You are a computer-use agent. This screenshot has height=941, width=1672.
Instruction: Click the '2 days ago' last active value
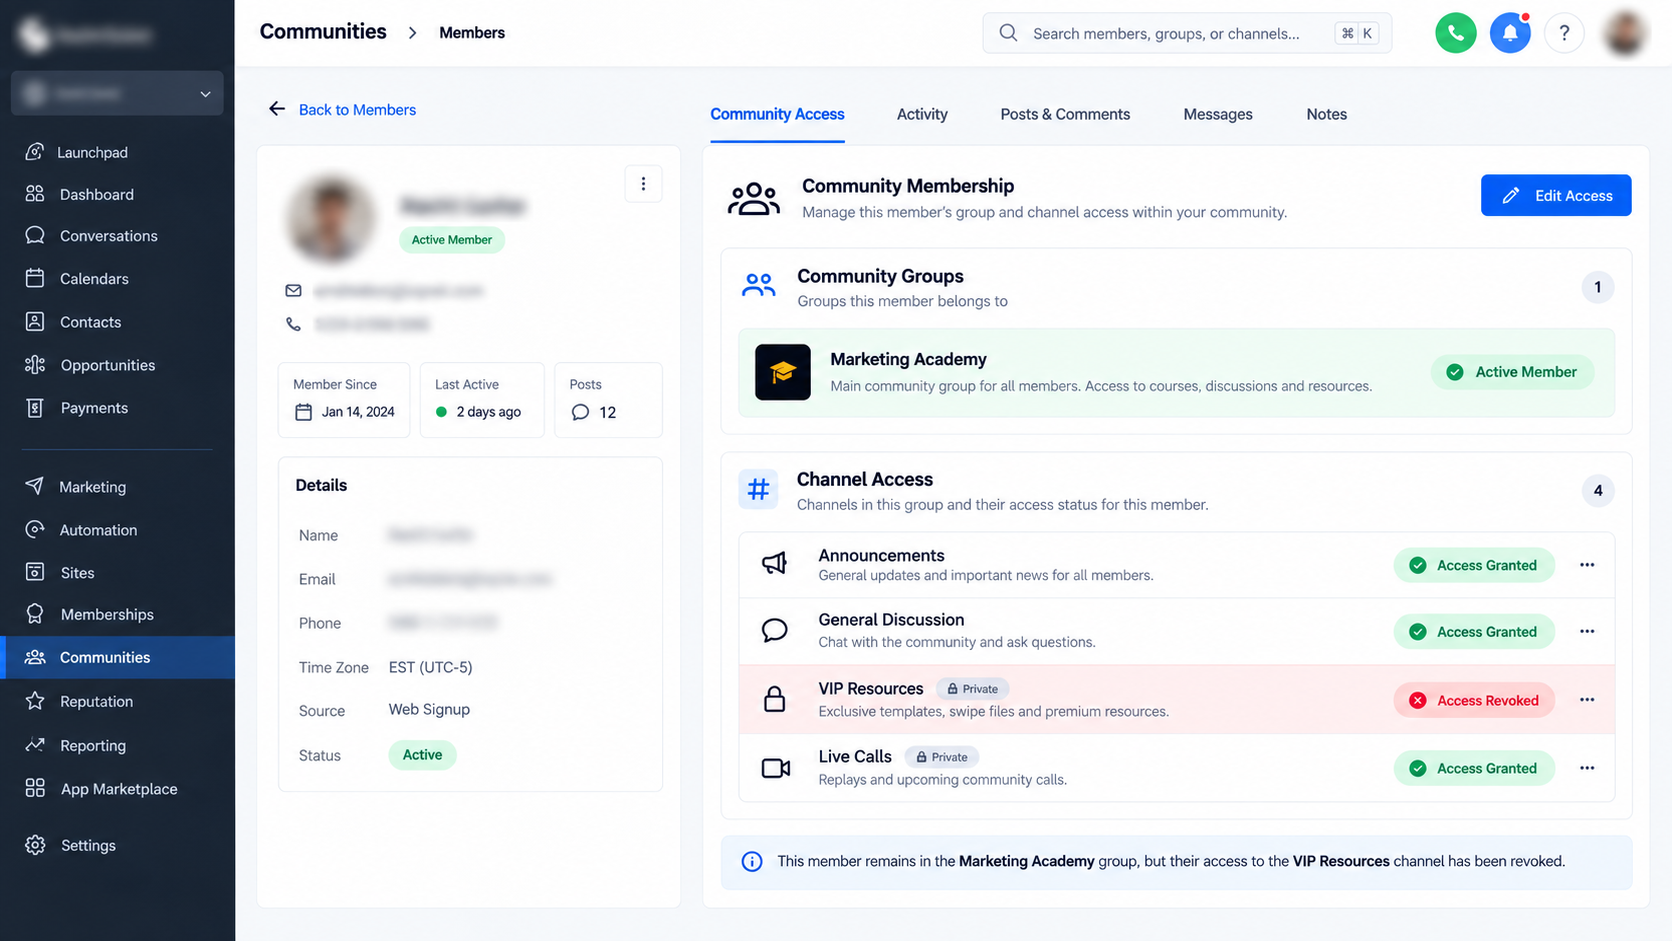tap(489, 412)
